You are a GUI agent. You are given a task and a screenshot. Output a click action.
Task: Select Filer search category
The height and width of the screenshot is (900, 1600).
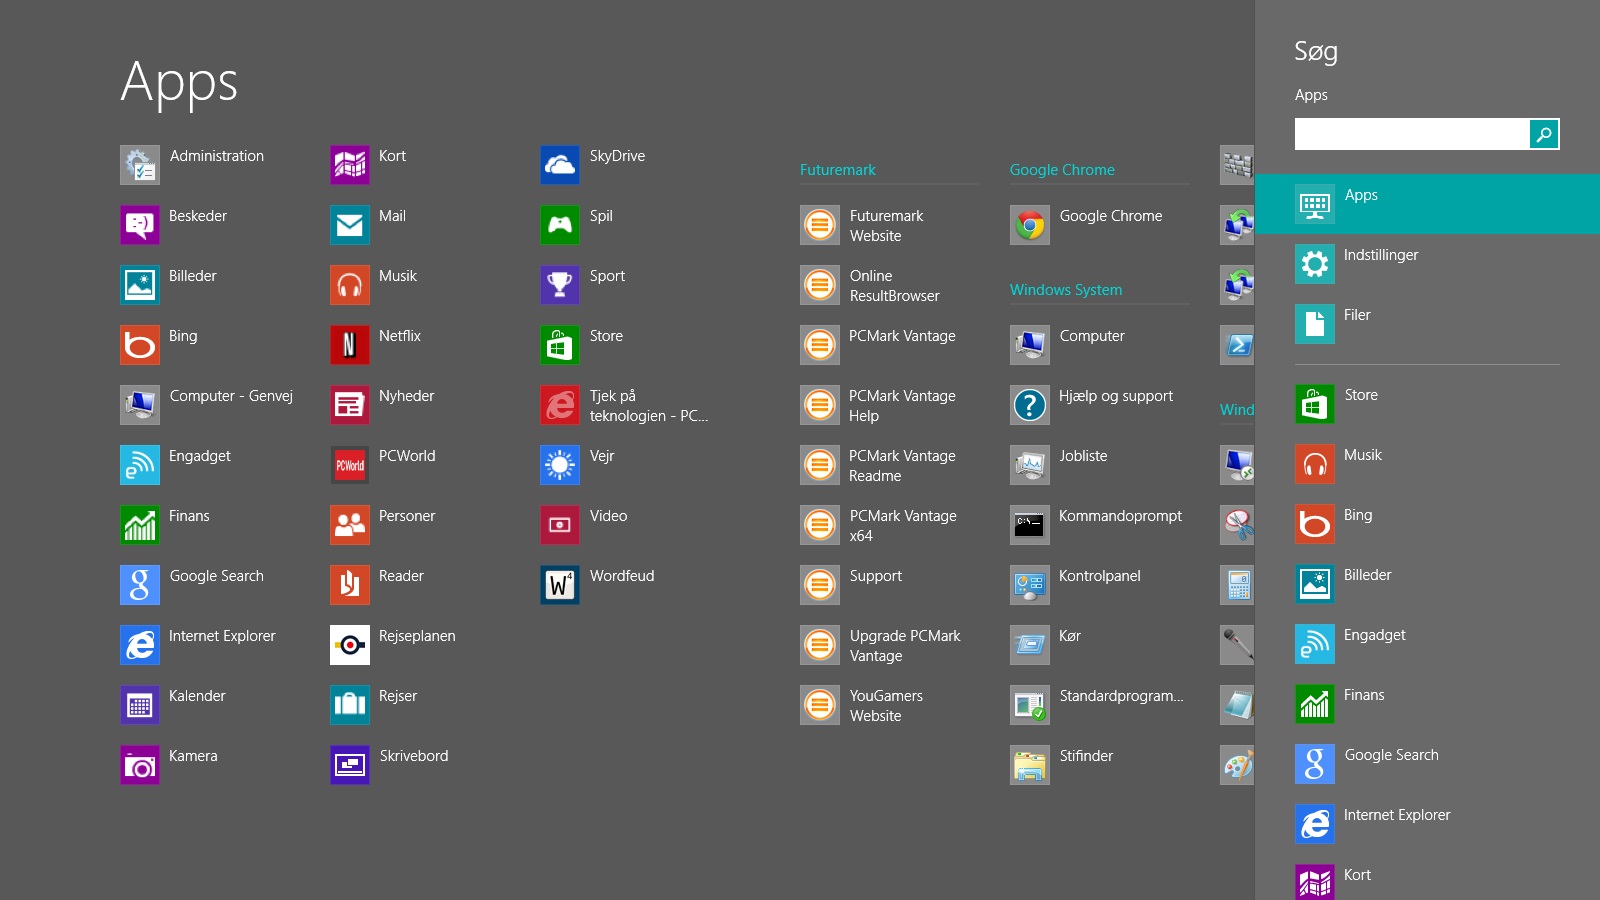[1356, 316]
